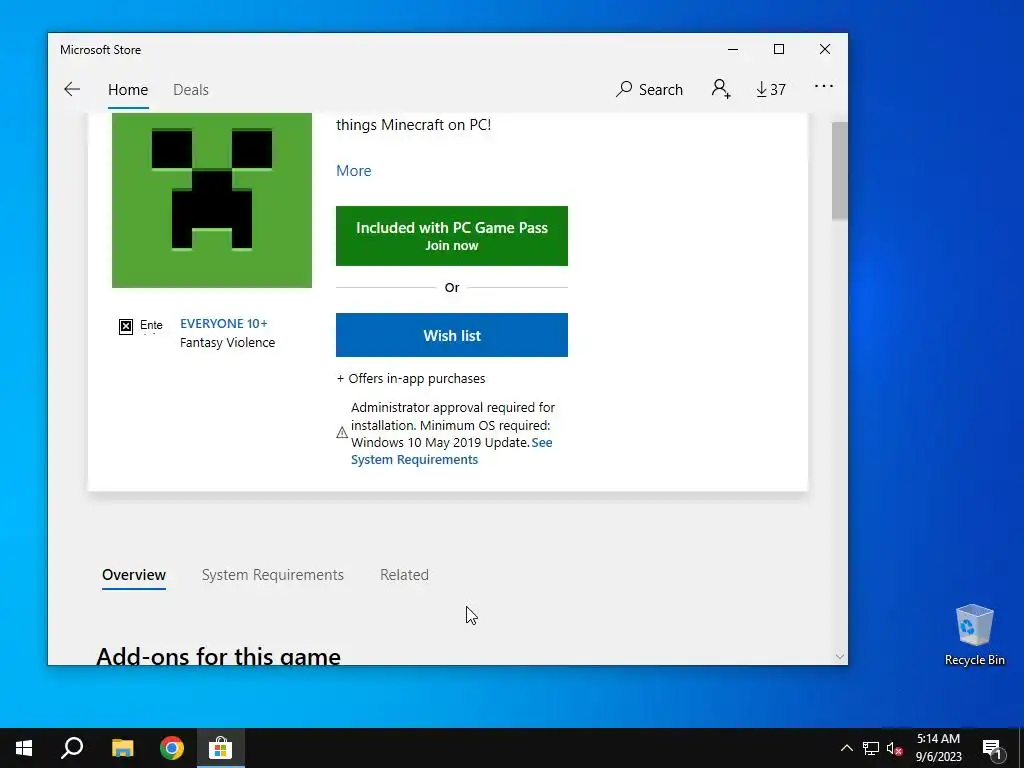
Task: Click the network status tray icon
Action: [x=871, y=748]
